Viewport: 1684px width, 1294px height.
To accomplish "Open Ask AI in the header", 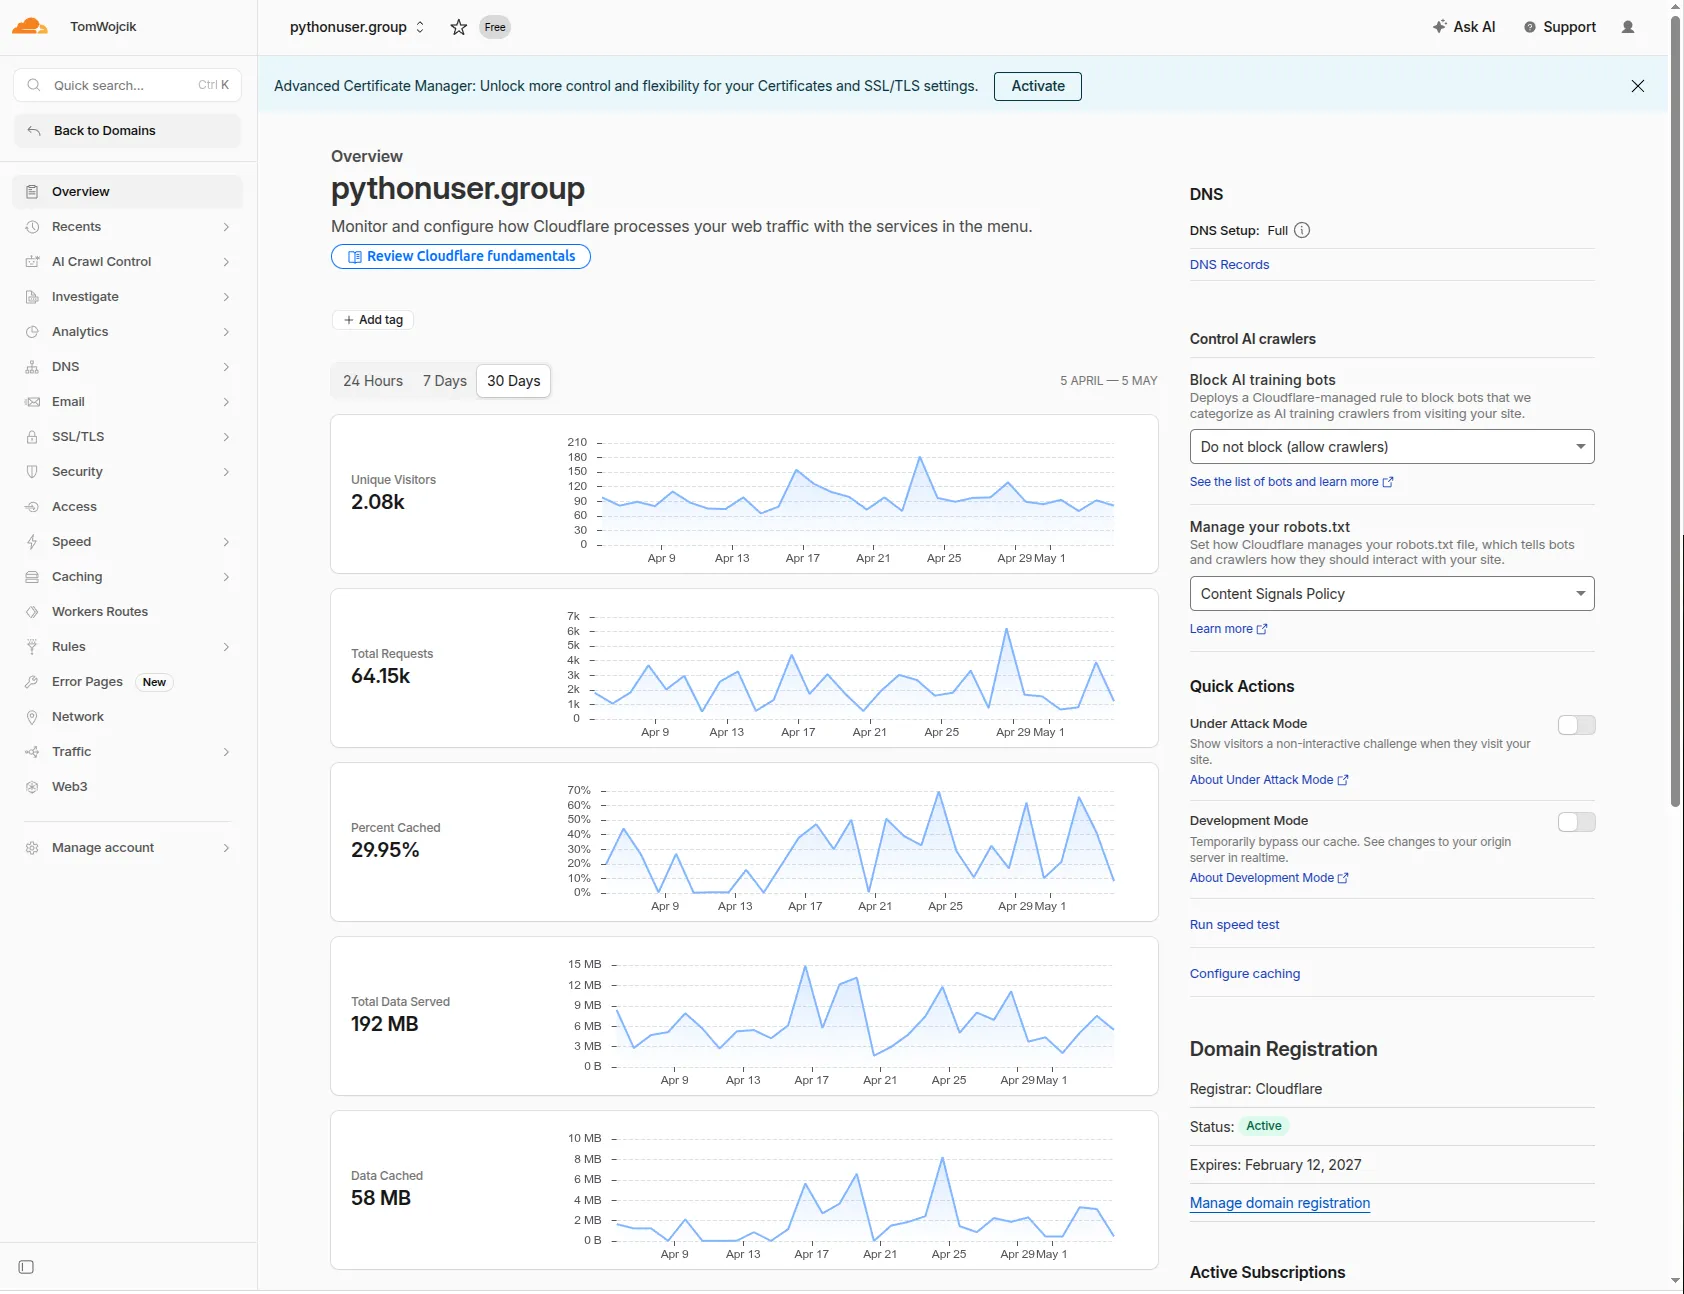I will 1464,27.
